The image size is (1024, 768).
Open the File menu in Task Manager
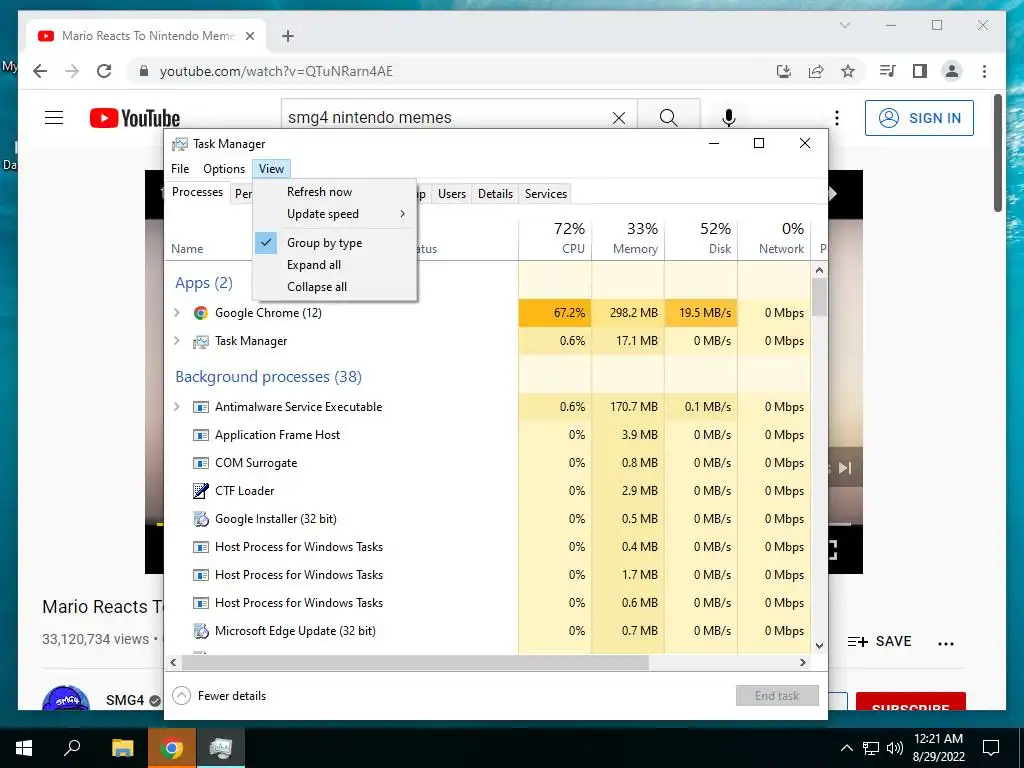click(x=180, y=168)
